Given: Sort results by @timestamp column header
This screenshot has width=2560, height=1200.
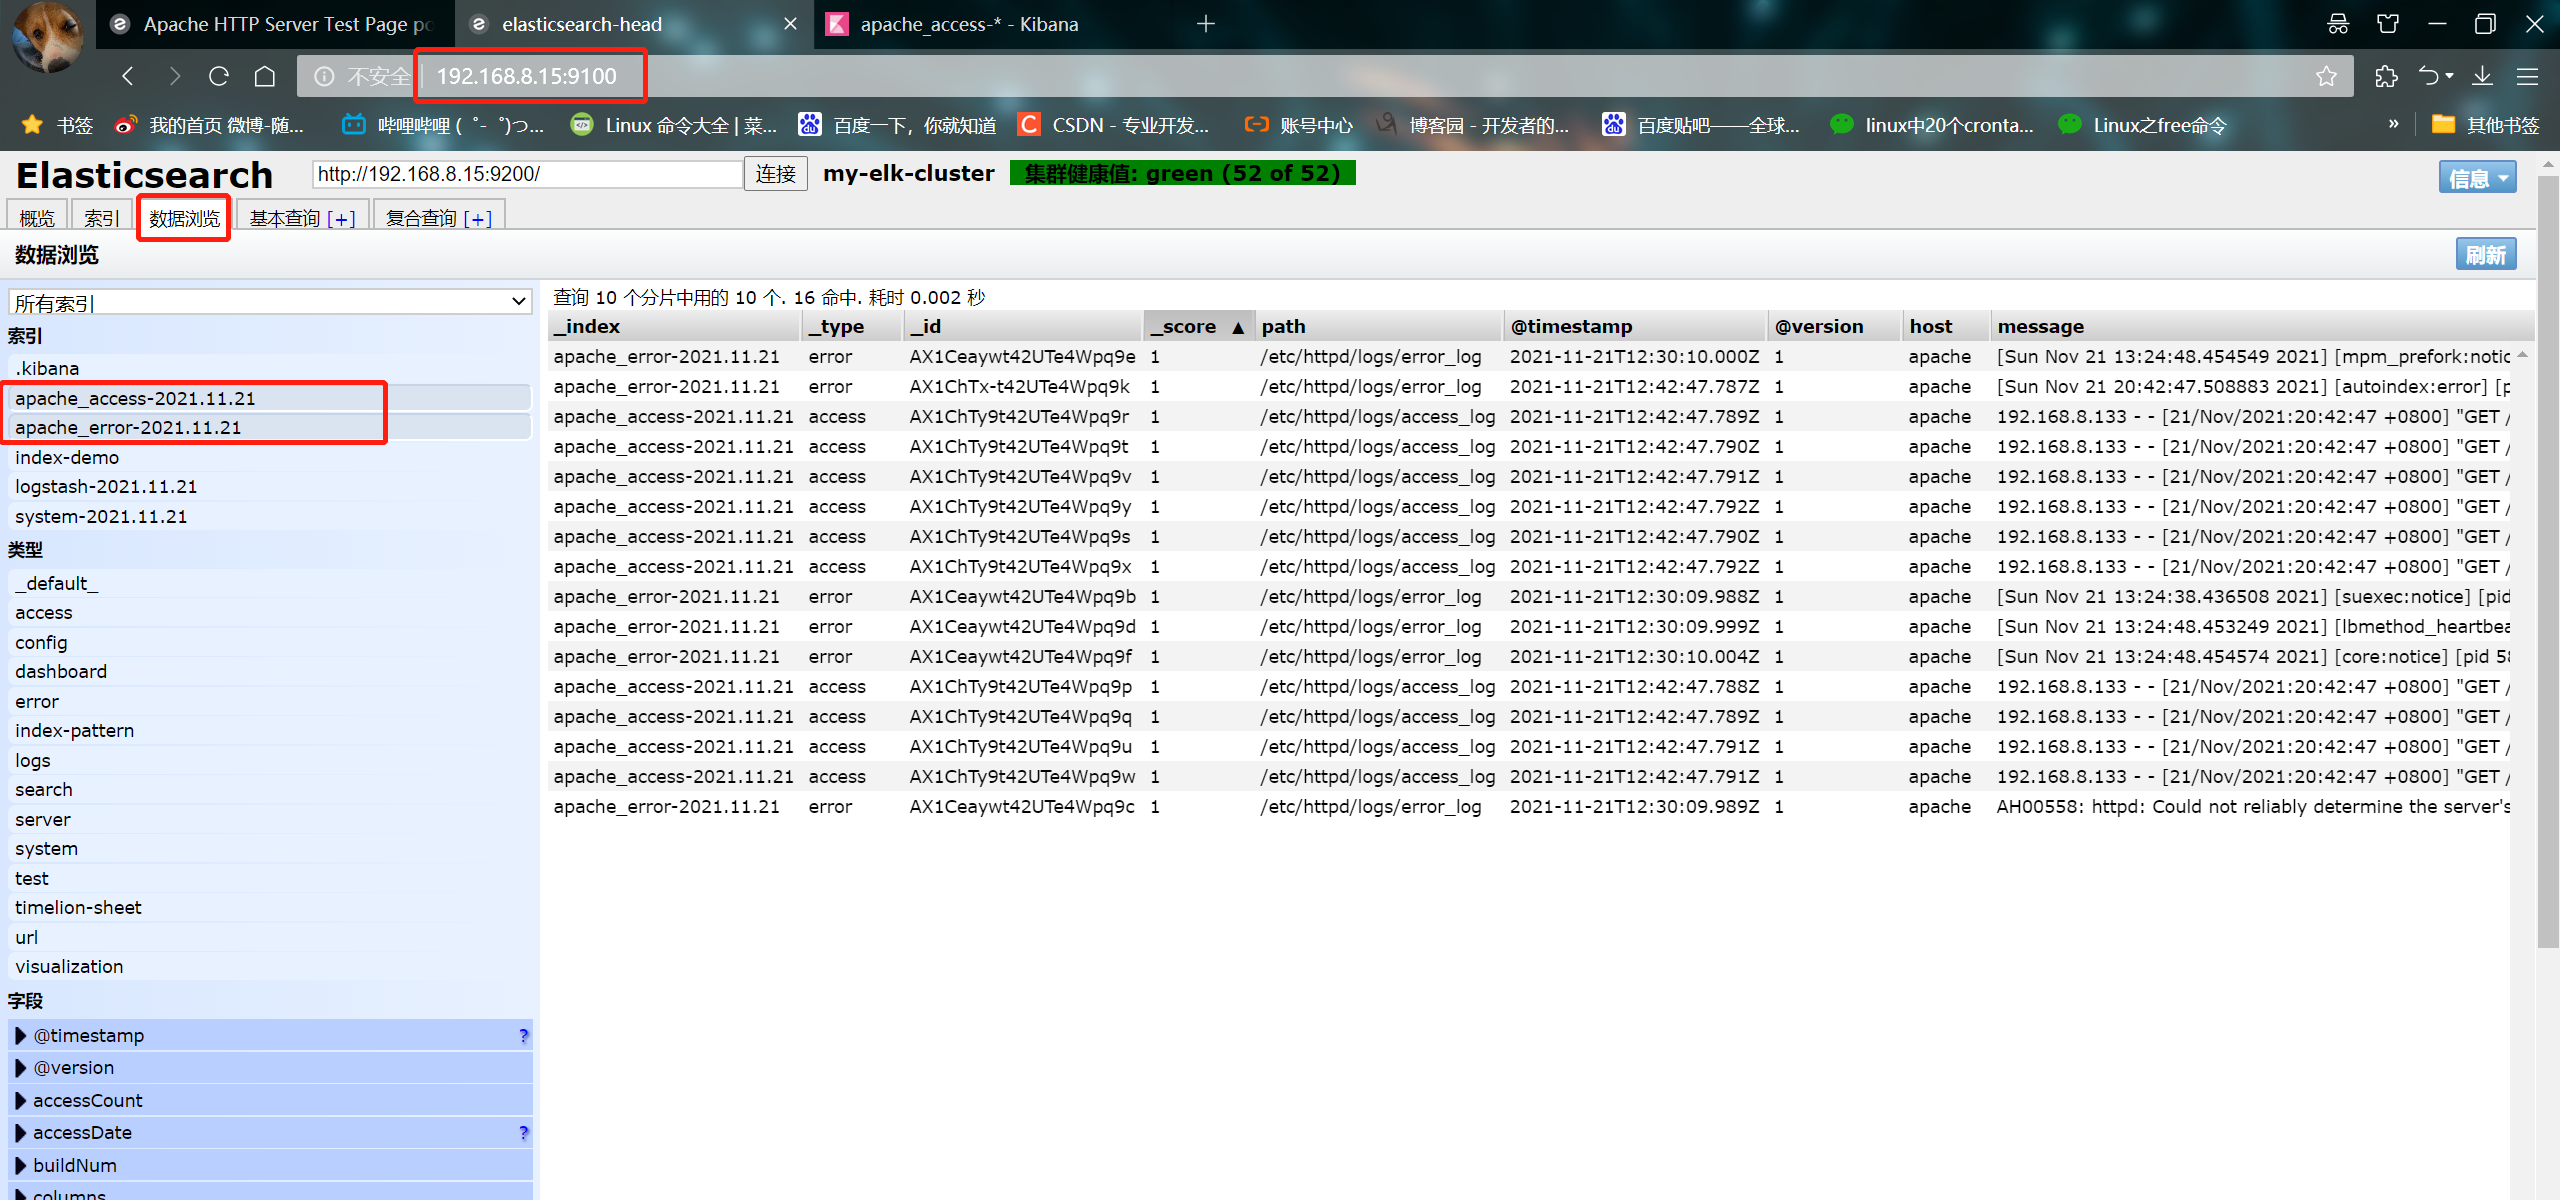Looking at the screenshot, I should (x=1636, y=326).
